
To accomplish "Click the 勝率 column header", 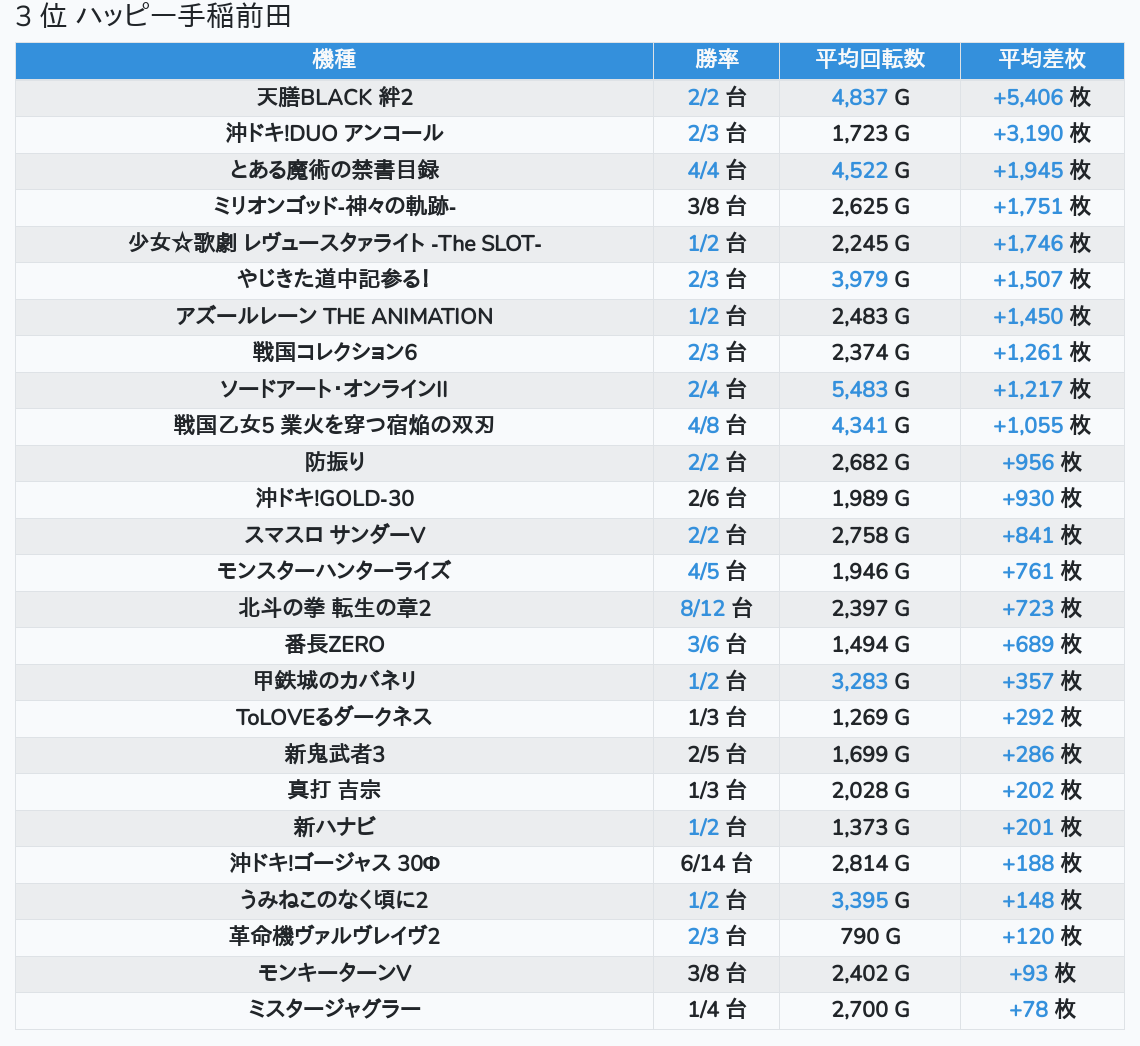I will pos(716,60).
